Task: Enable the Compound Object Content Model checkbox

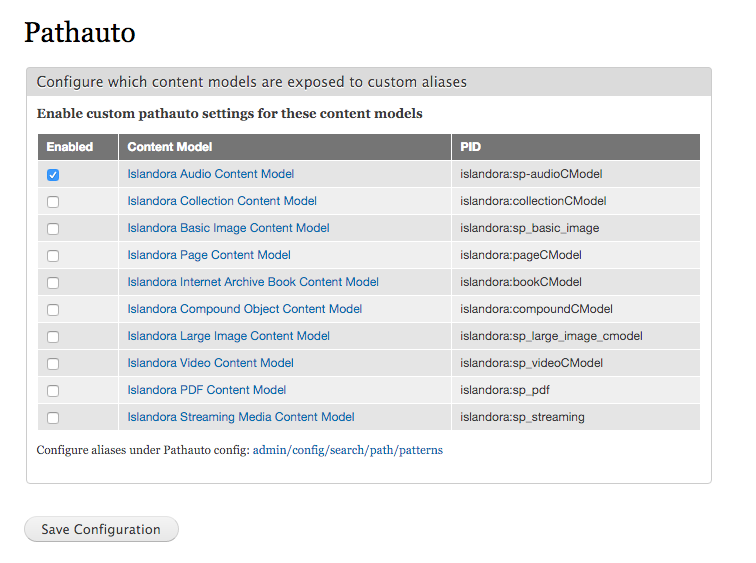Action: tap(53, 310)
